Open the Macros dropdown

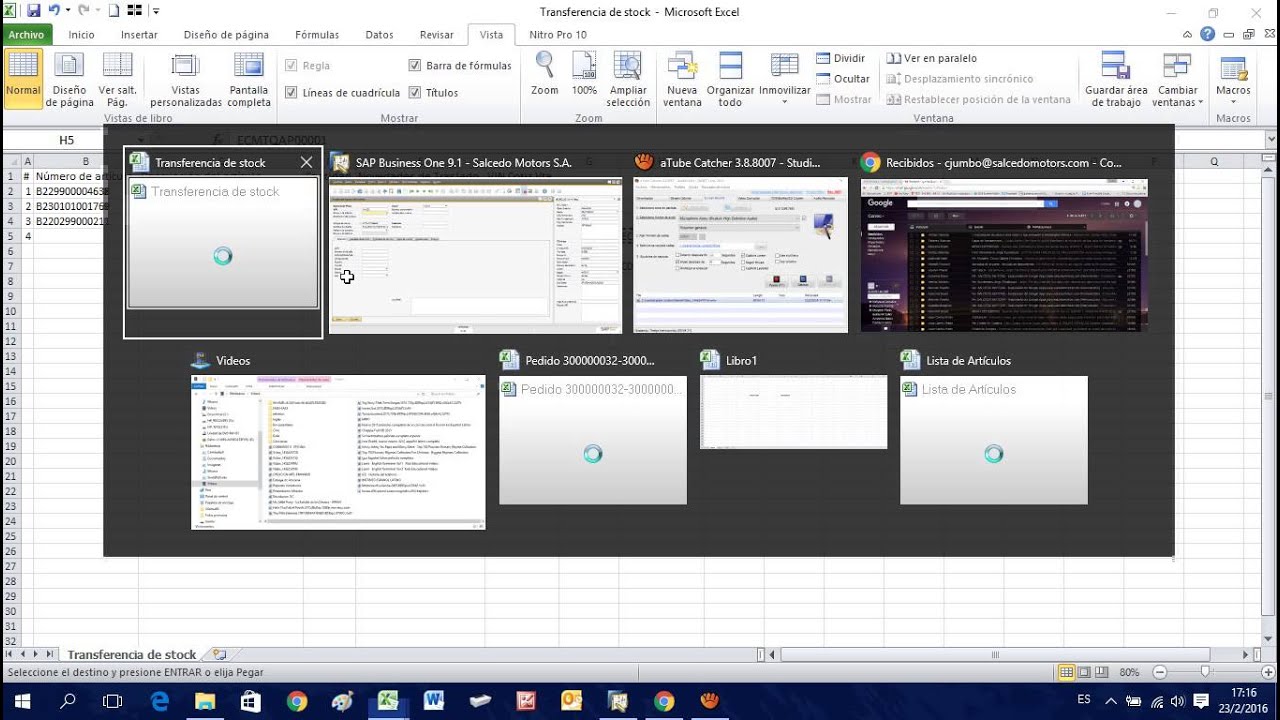pyautogui.click(x=1233, y=78)
